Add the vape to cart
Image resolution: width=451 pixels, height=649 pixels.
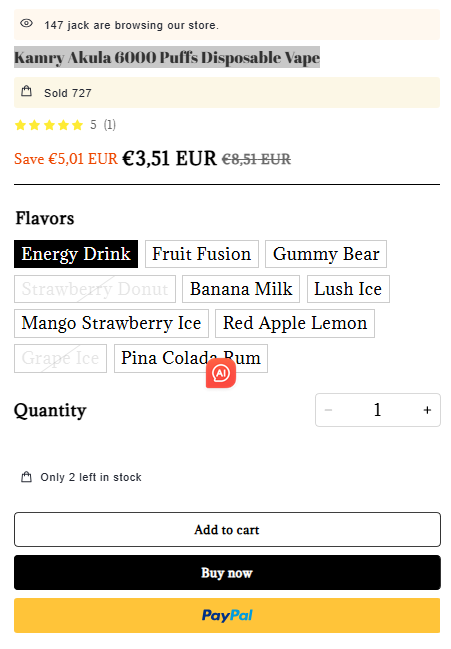tap(227, 529)
